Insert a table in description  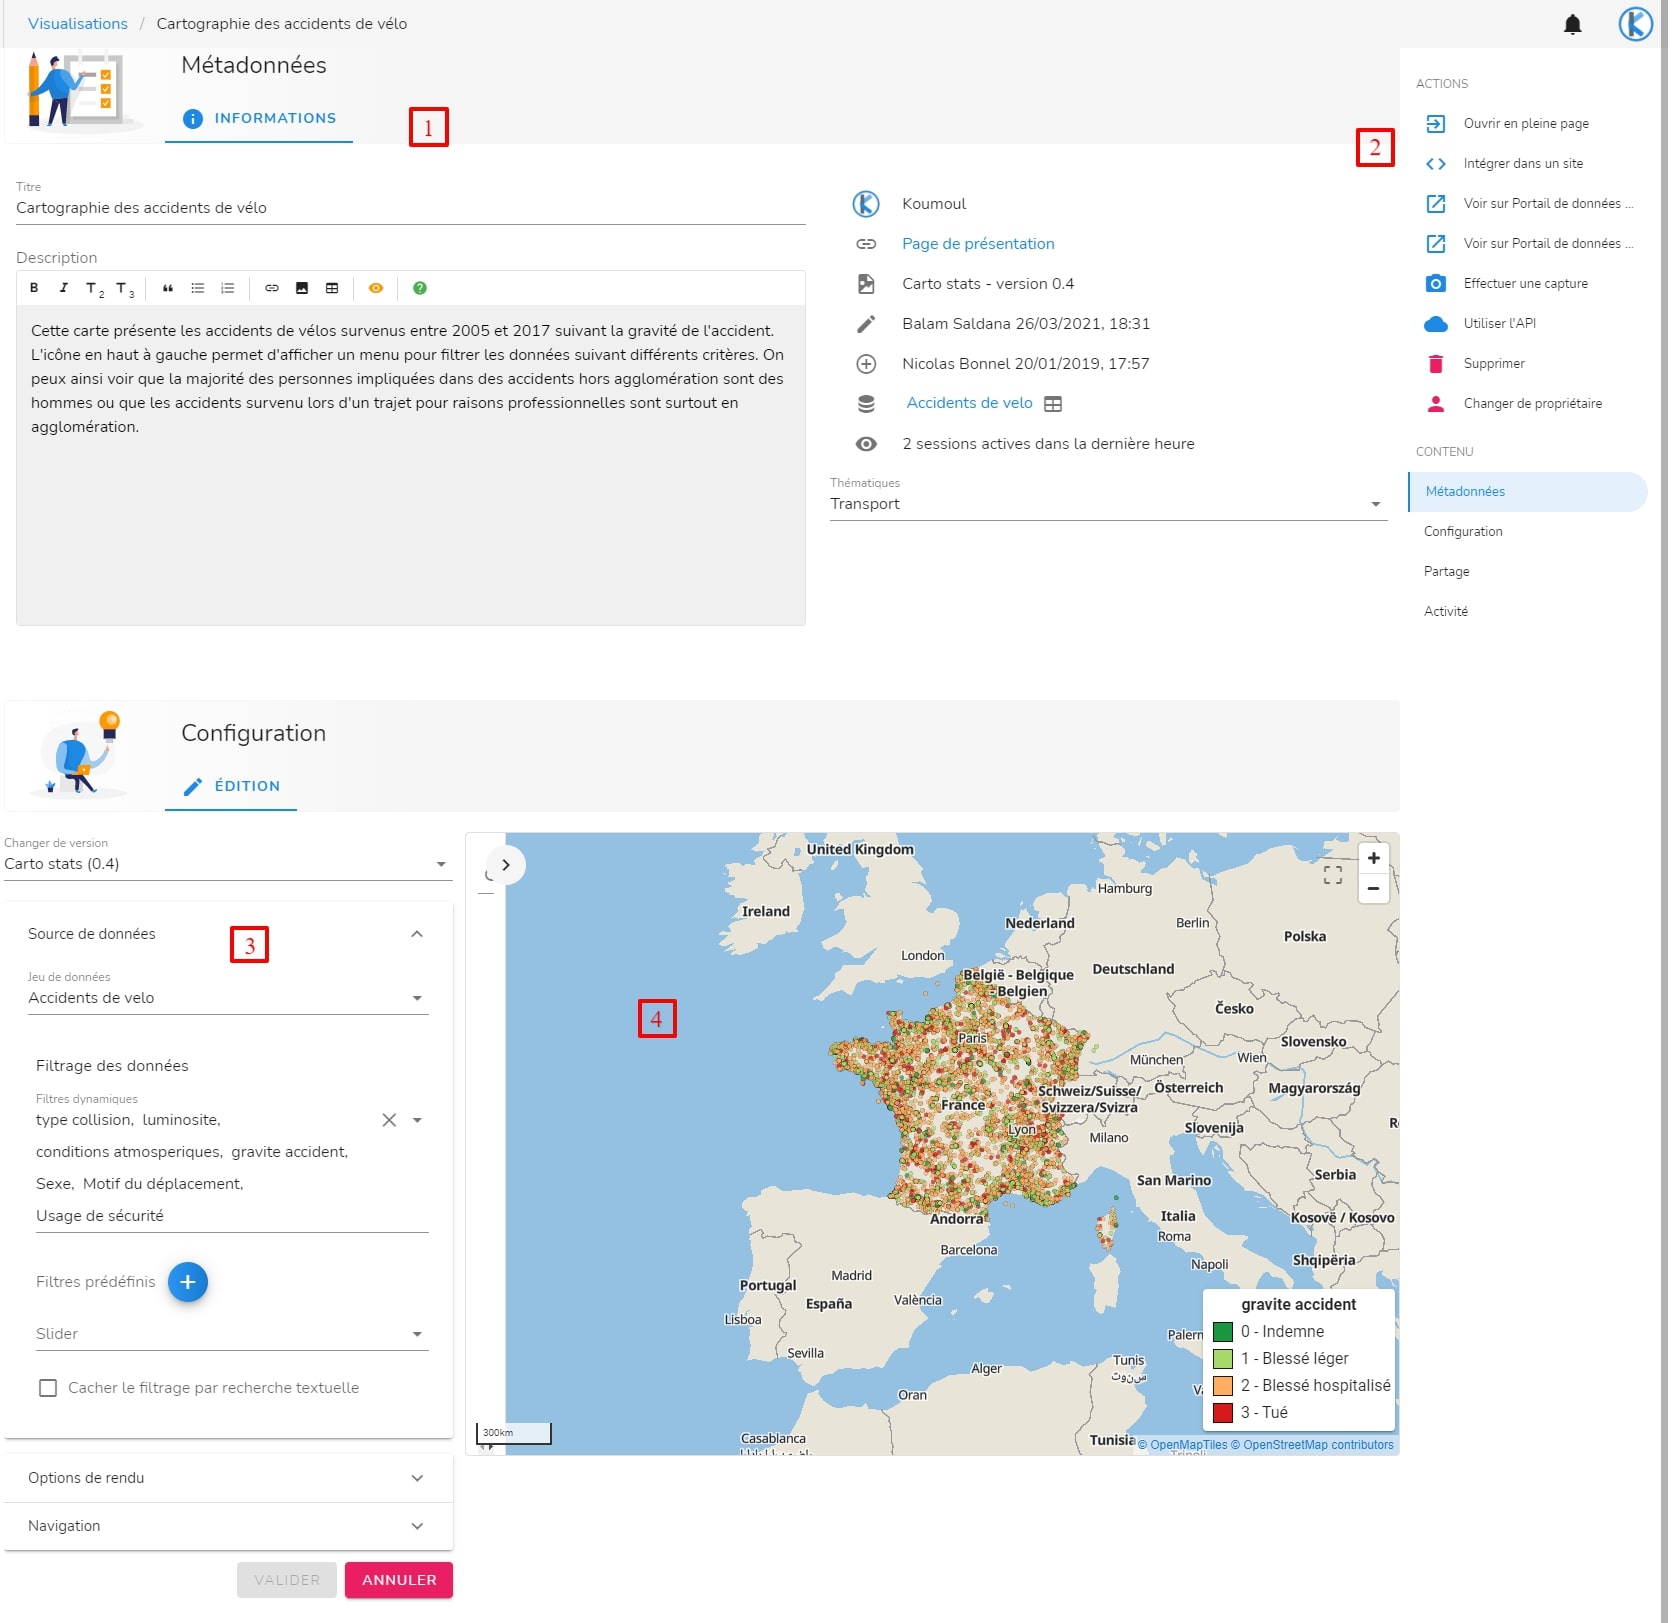click(x=332, y=288)
